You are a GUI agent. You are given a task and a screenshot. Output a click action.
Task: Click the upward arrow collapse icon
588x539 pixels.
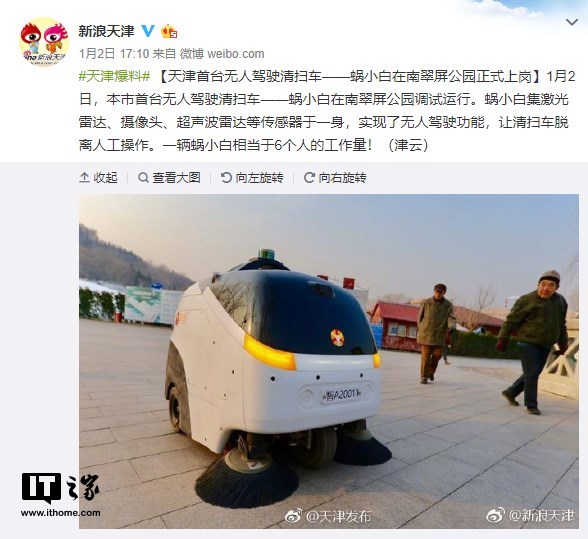[84, 177]
